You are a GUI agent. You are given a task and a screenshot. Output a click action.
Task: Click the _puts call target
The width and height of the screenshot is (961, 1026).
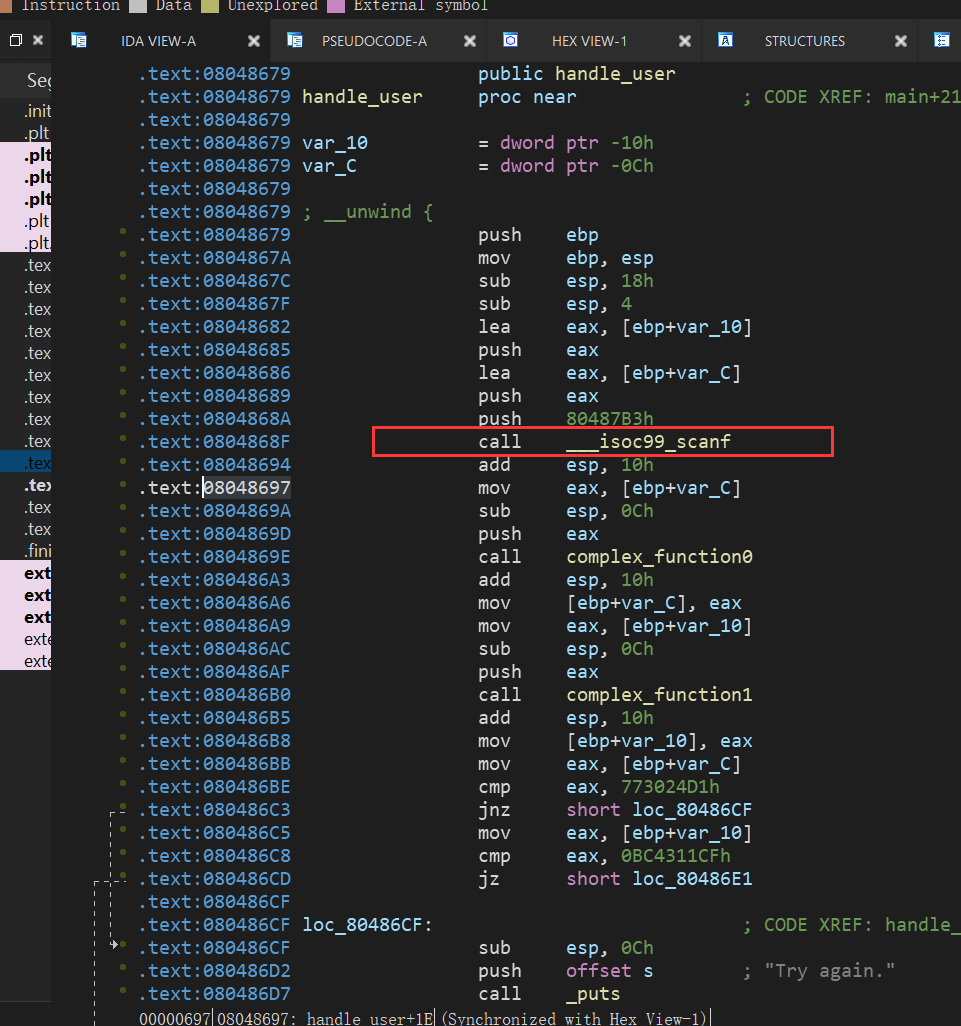coord(593,994)
